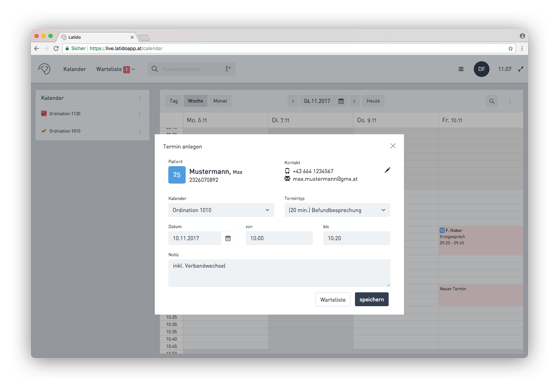Click the add patient icon in search bar
Viewport: 560px width, 390px height.
tap(228, 69)
